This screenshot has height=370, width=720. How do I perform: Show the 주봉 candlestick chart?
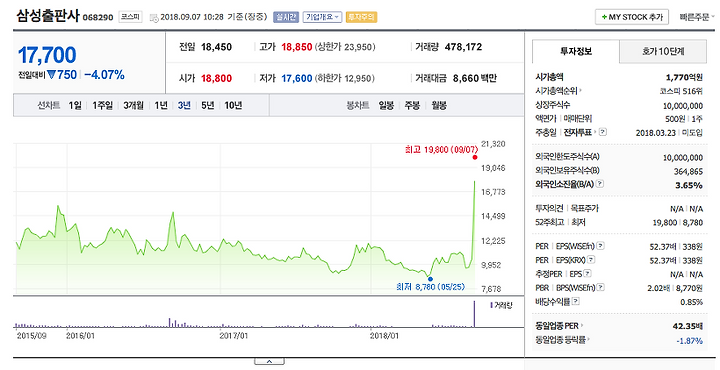tap(412, 106)
